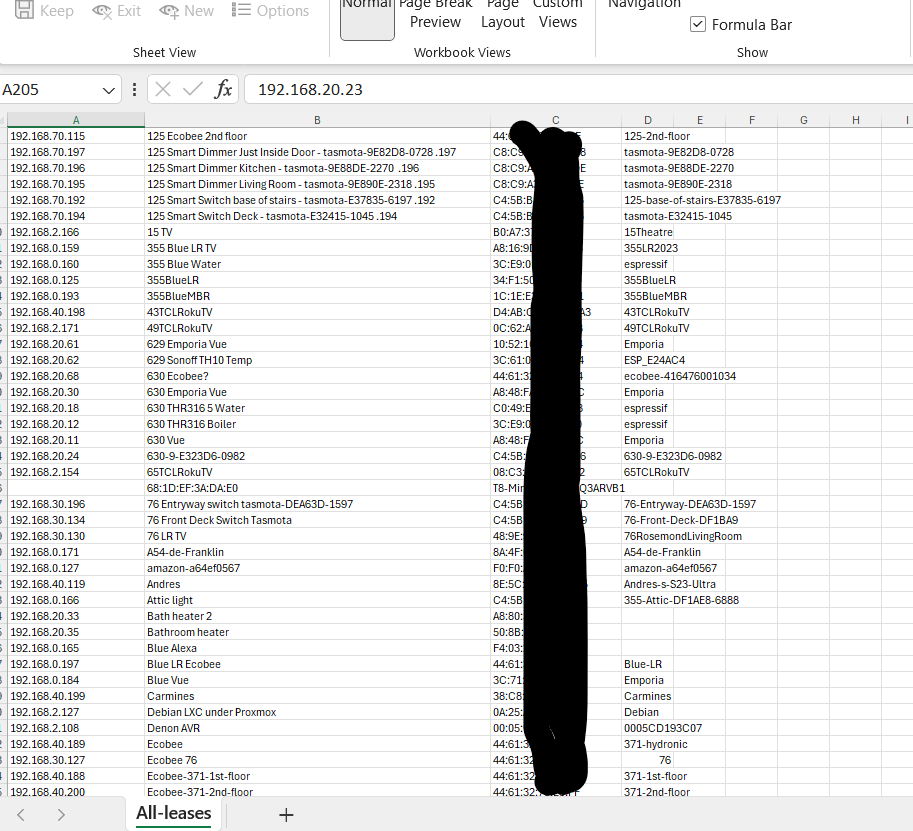Switch to Page Layout view
913x831 pixels.
tap(502, 15)
